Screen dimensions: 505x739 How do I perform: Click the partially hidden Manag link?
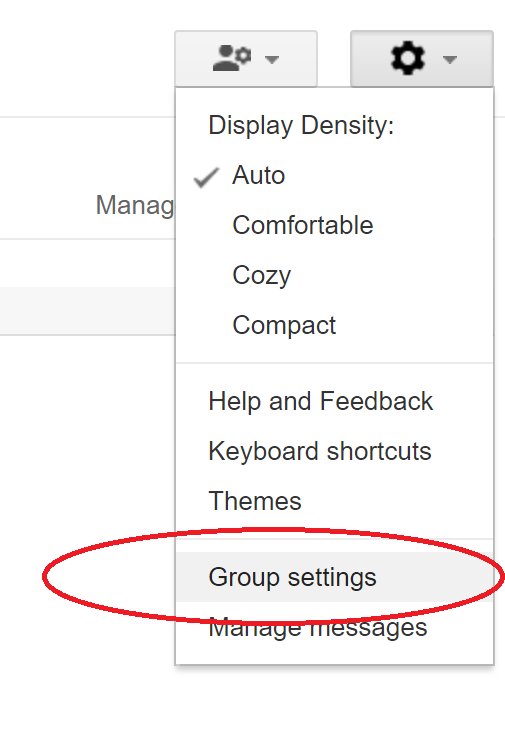click(135, 206)
